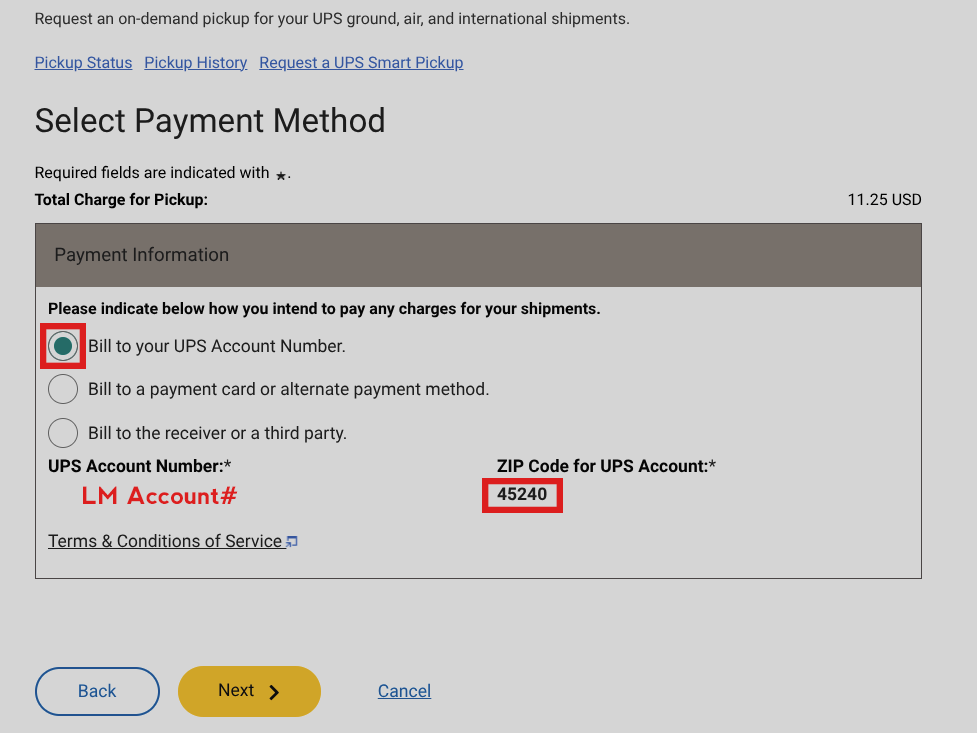Click the LM Account# account number value

point(159,495)
